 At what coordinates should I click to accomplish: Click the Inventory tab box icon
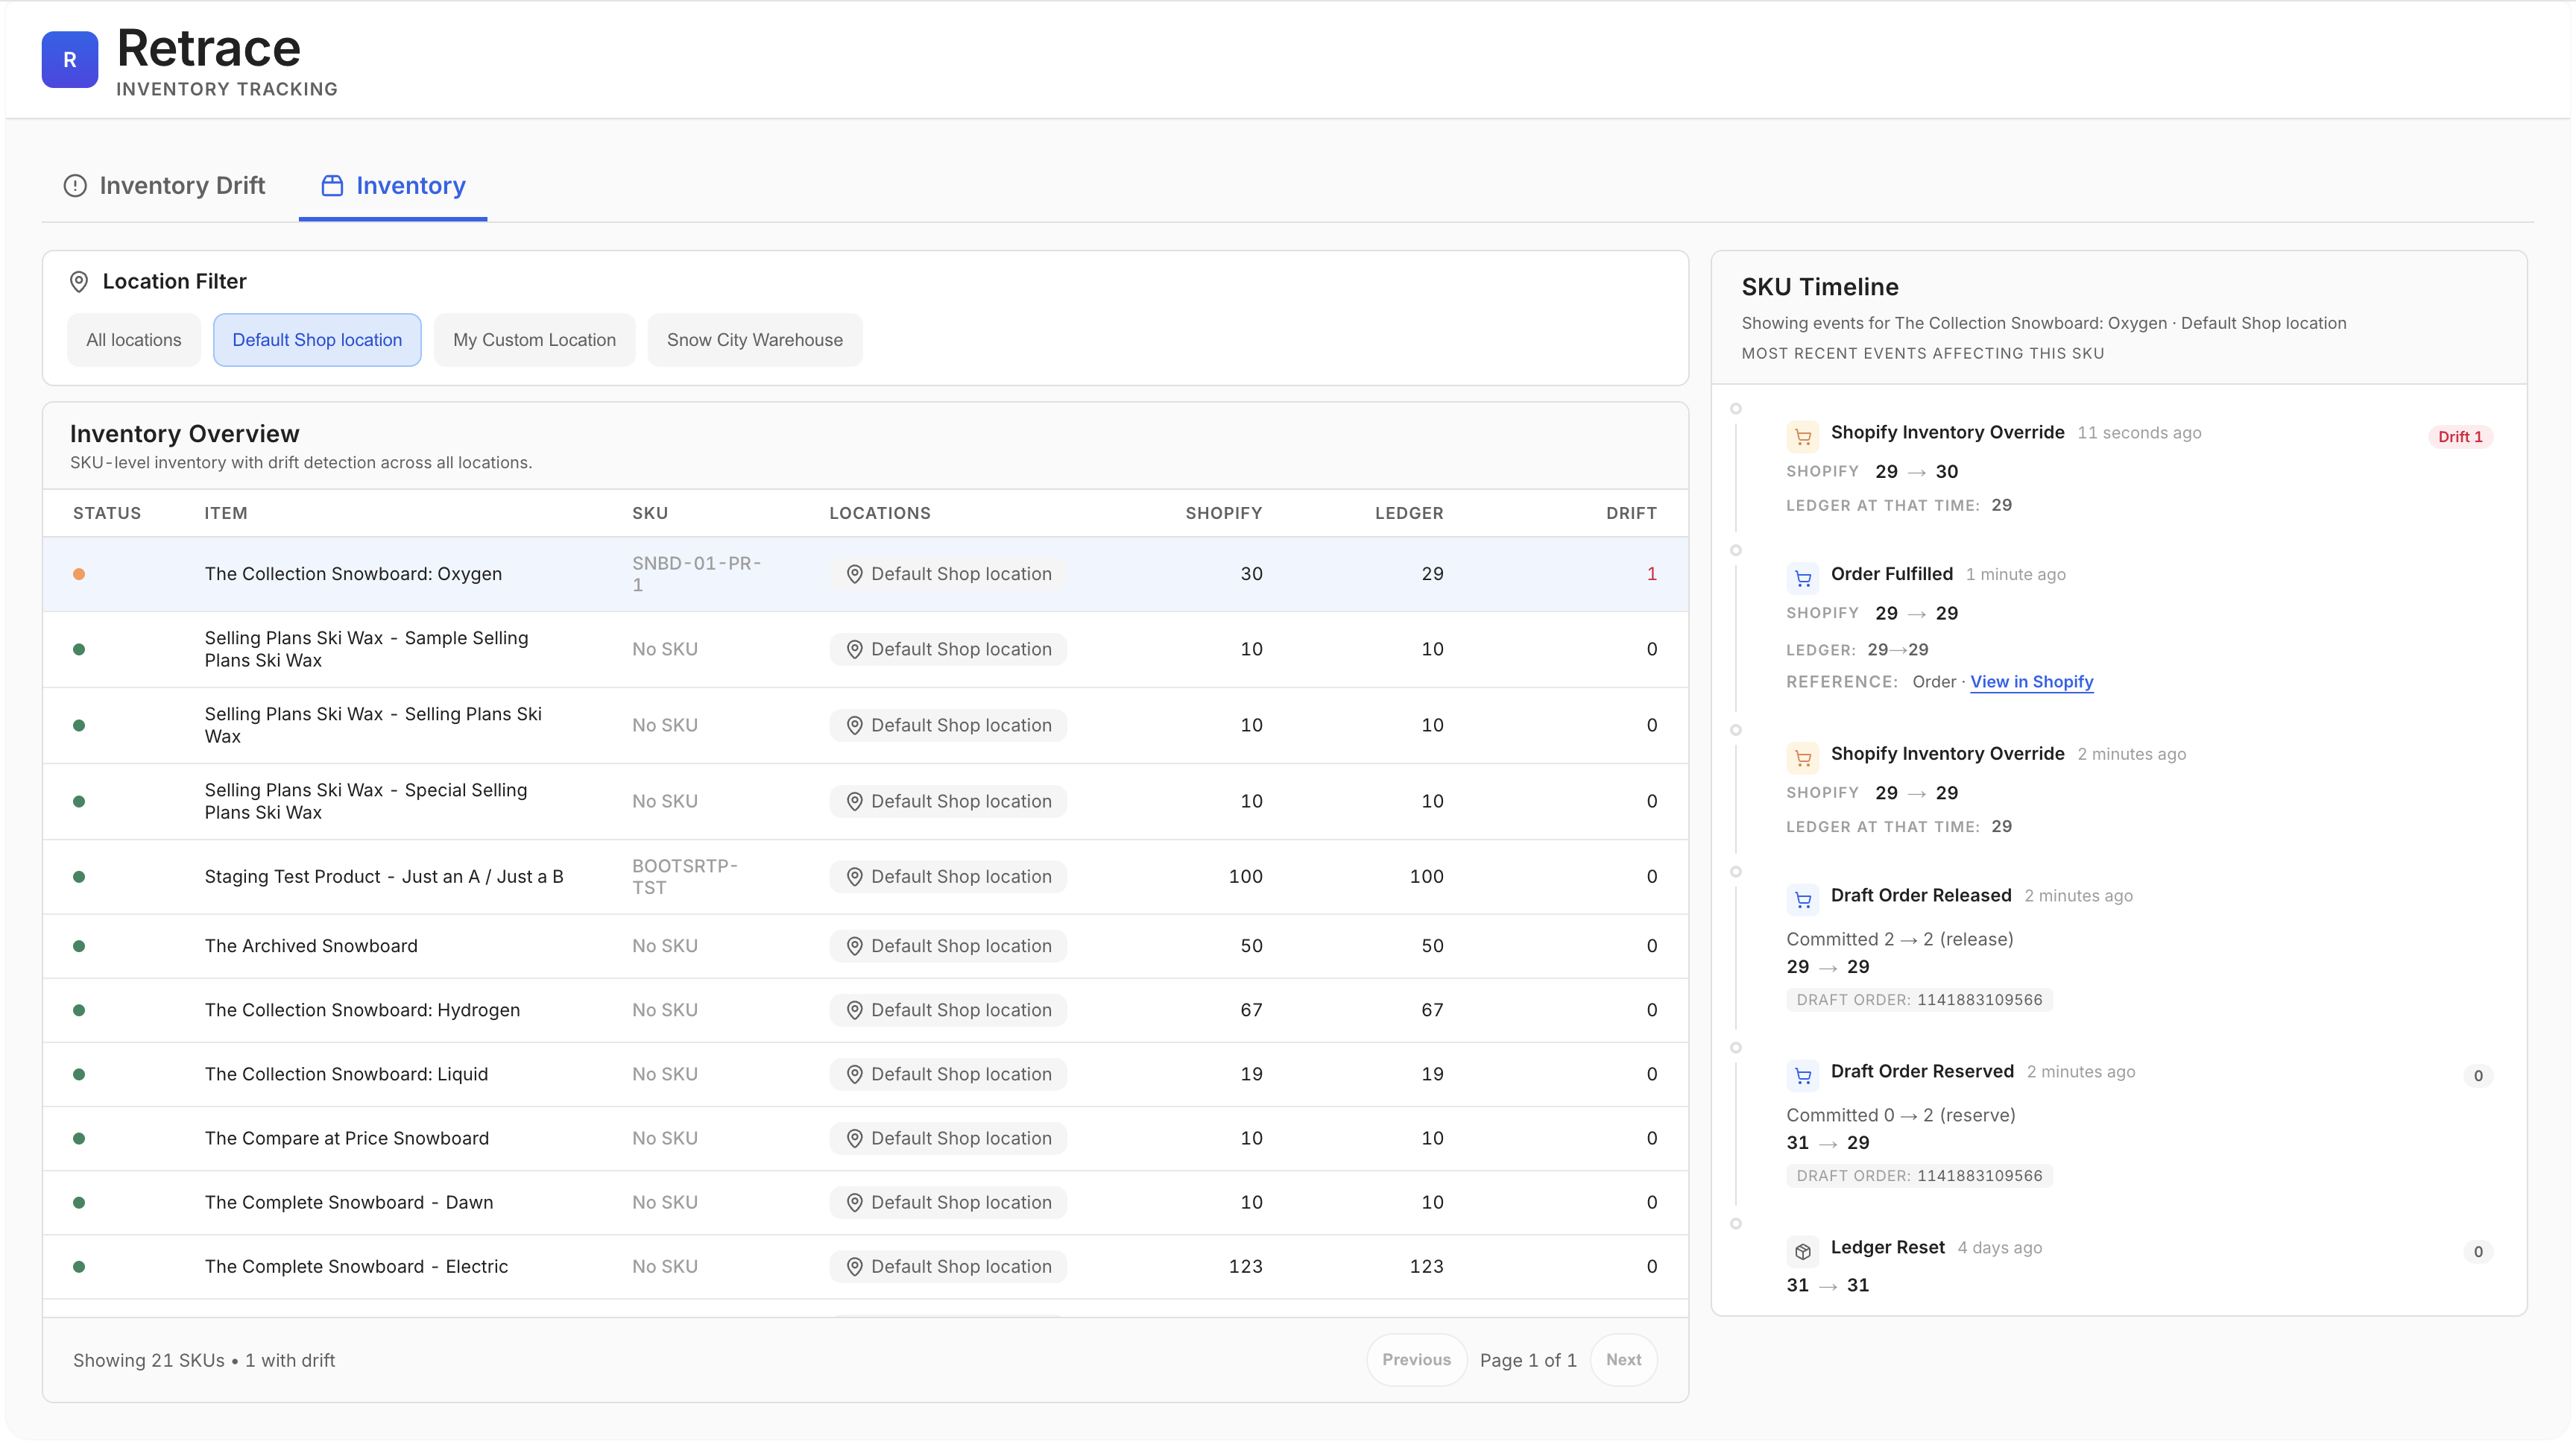click(332, 186)
